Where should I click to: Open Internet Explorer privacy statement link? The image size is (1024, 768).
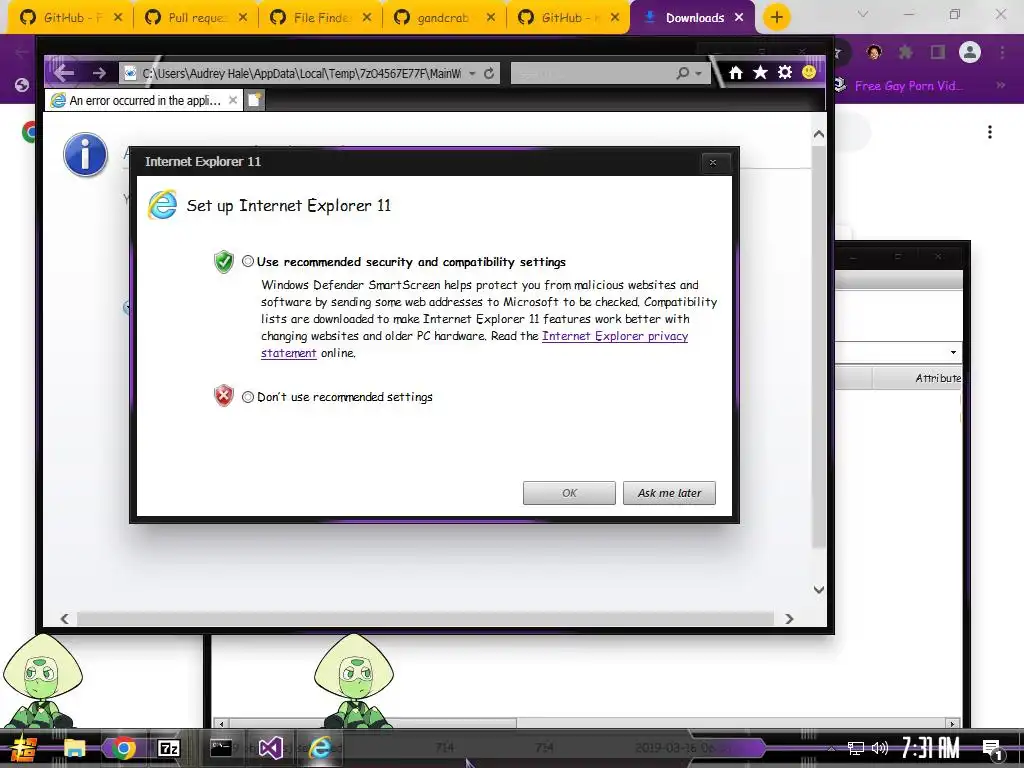click(615, 336)
